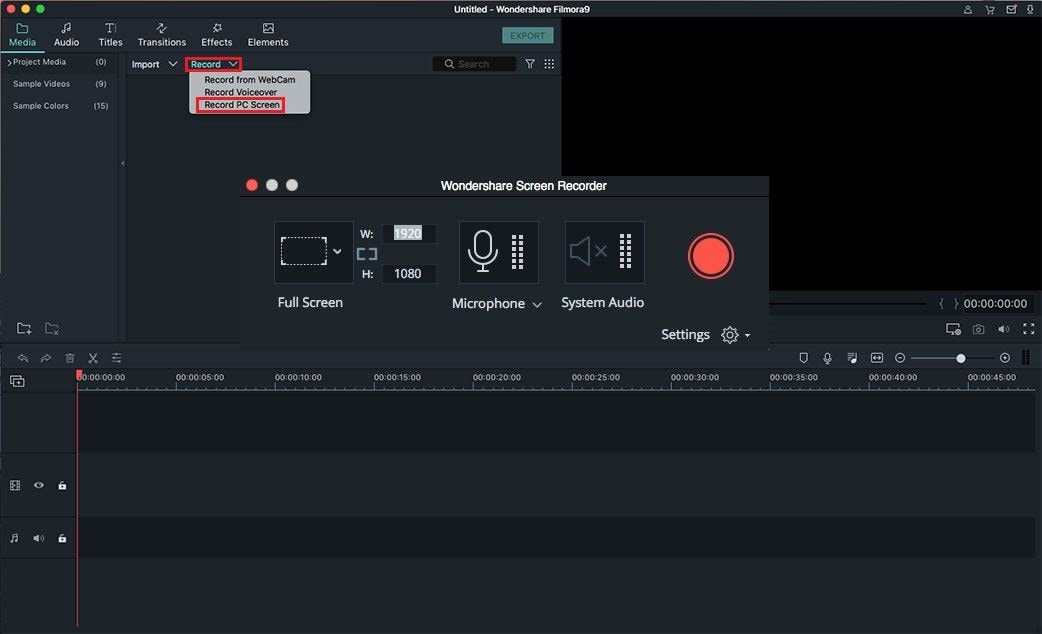Viewport: 1042px width, 634px height.
Task: Click the audio track music note icon
Action: pyautogui.click(x=15, y=538)
